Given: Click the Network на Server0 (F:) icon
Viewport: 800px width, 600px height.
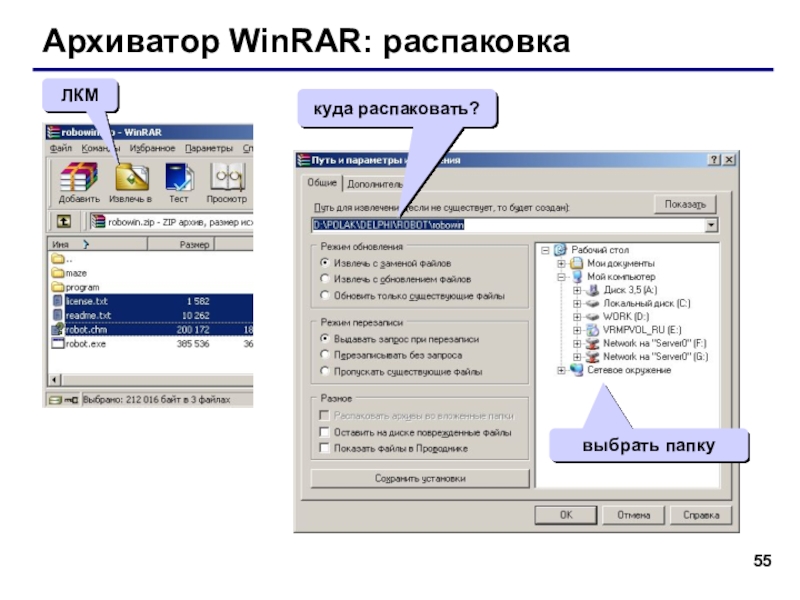Looking at the screenshot, I should (592, 343).
